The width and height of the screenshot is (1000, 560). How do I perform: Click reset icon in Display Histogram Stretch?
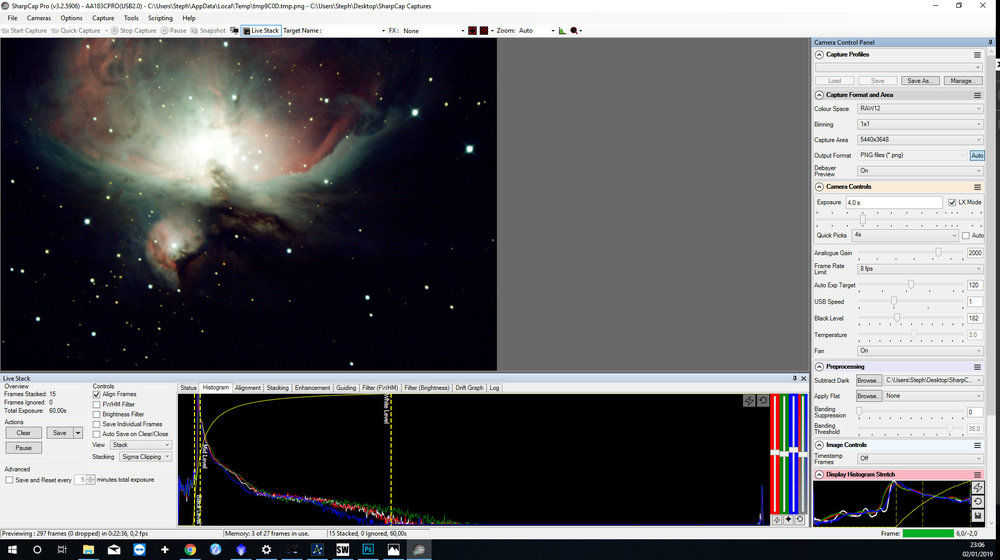(978, 501)
